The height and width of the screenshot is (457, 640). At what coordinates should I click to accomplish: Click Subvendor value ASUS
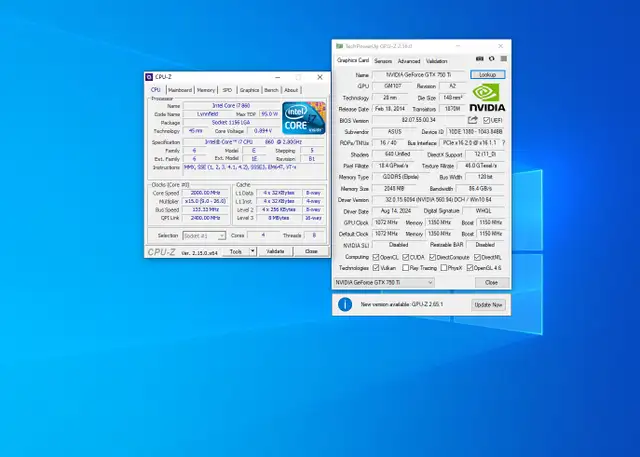click(394, 132)
